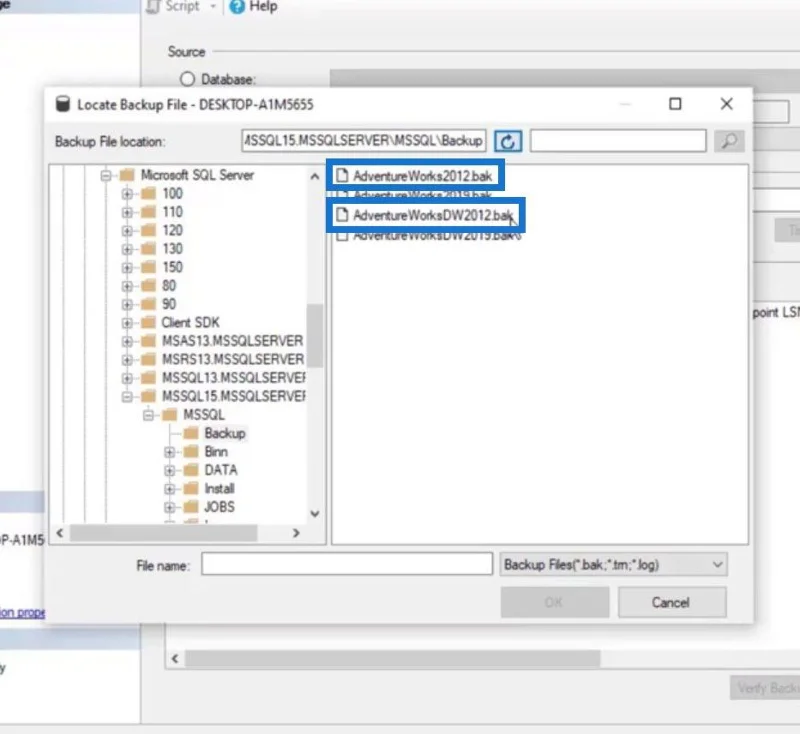Expand the MSSQL13.MSSQLSERVER folder node
This screenshot has height=734, width=800.
[x=127, y=378]
